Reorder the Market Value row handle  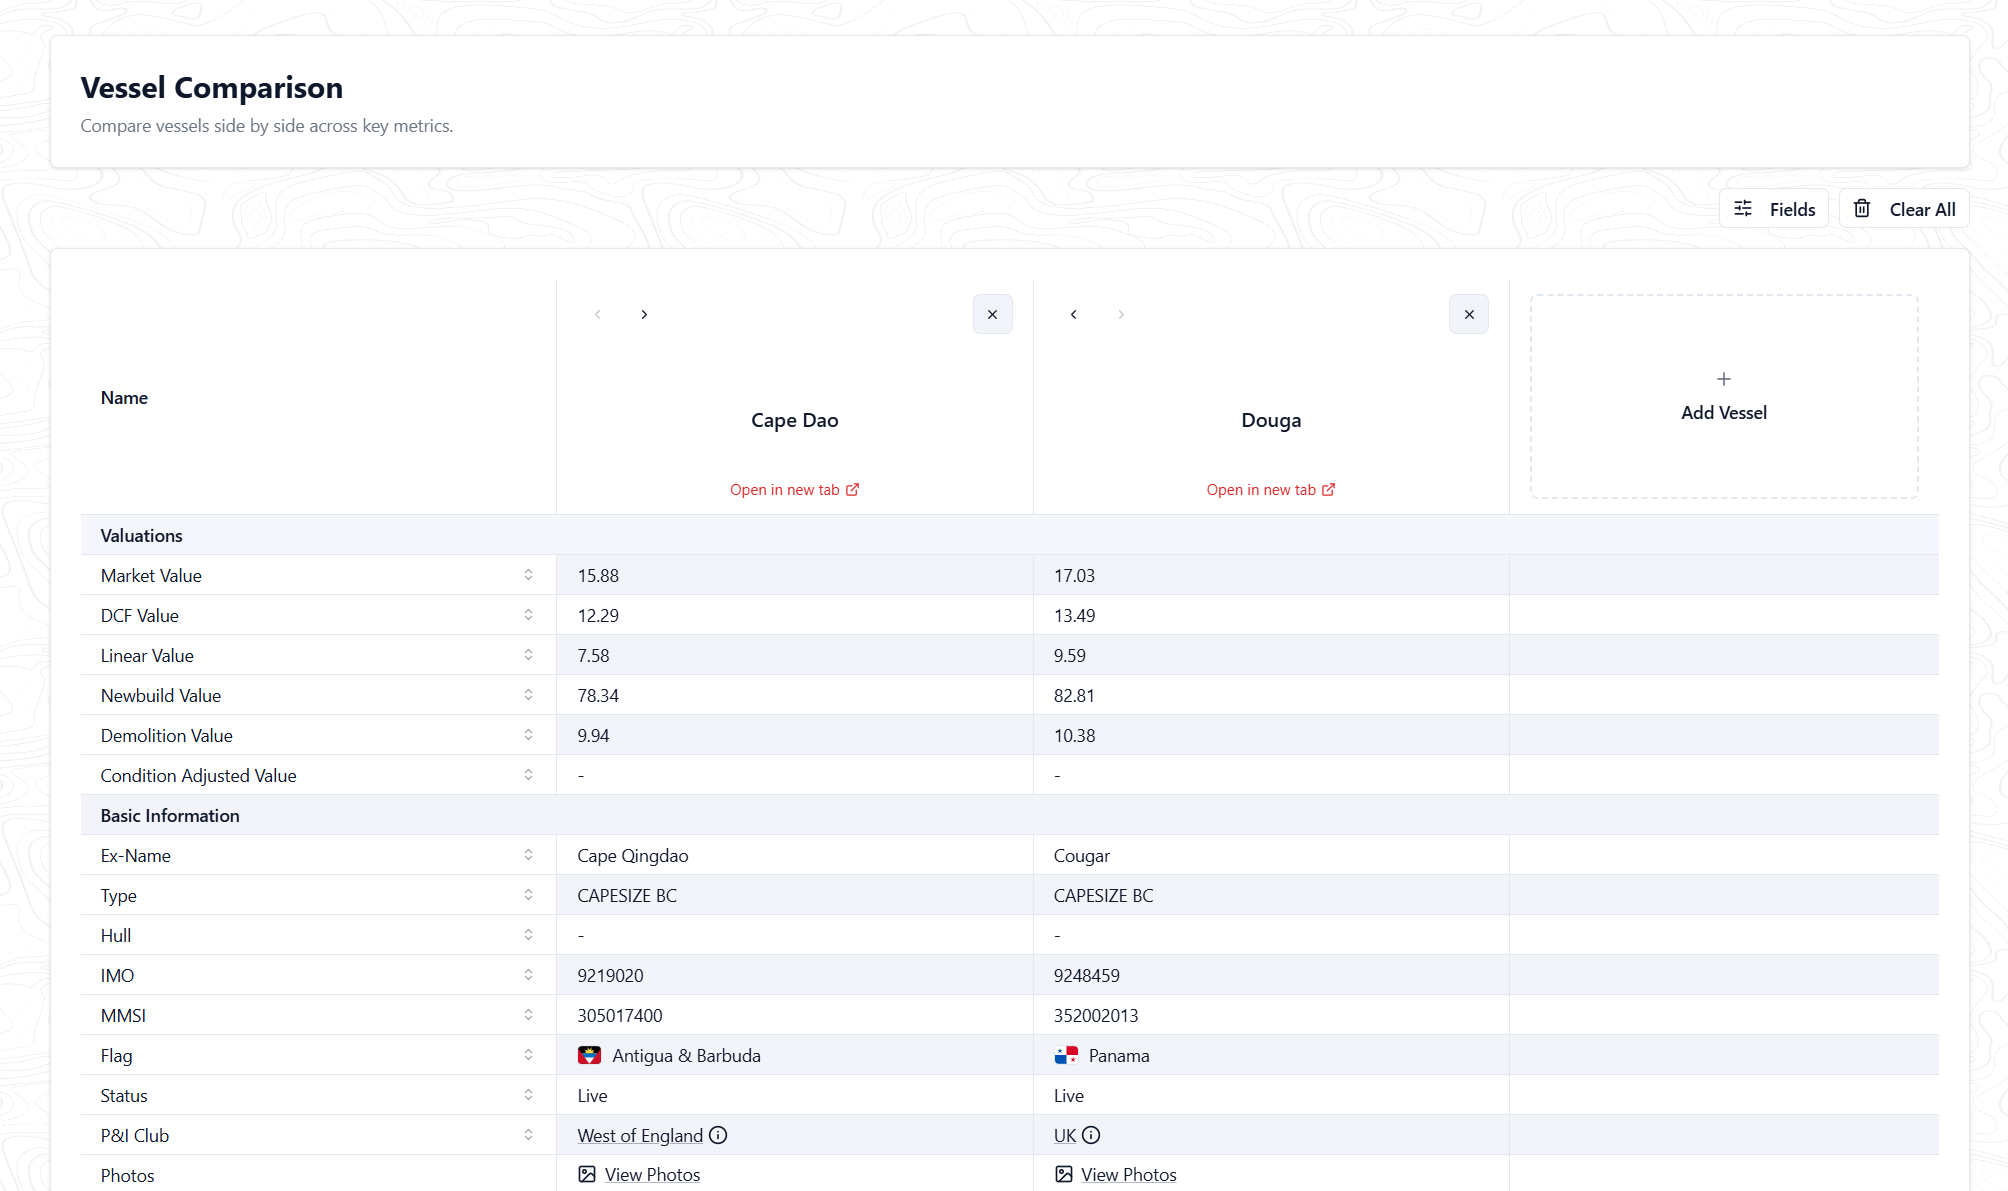pyautogui.click(x=528, y=575)
